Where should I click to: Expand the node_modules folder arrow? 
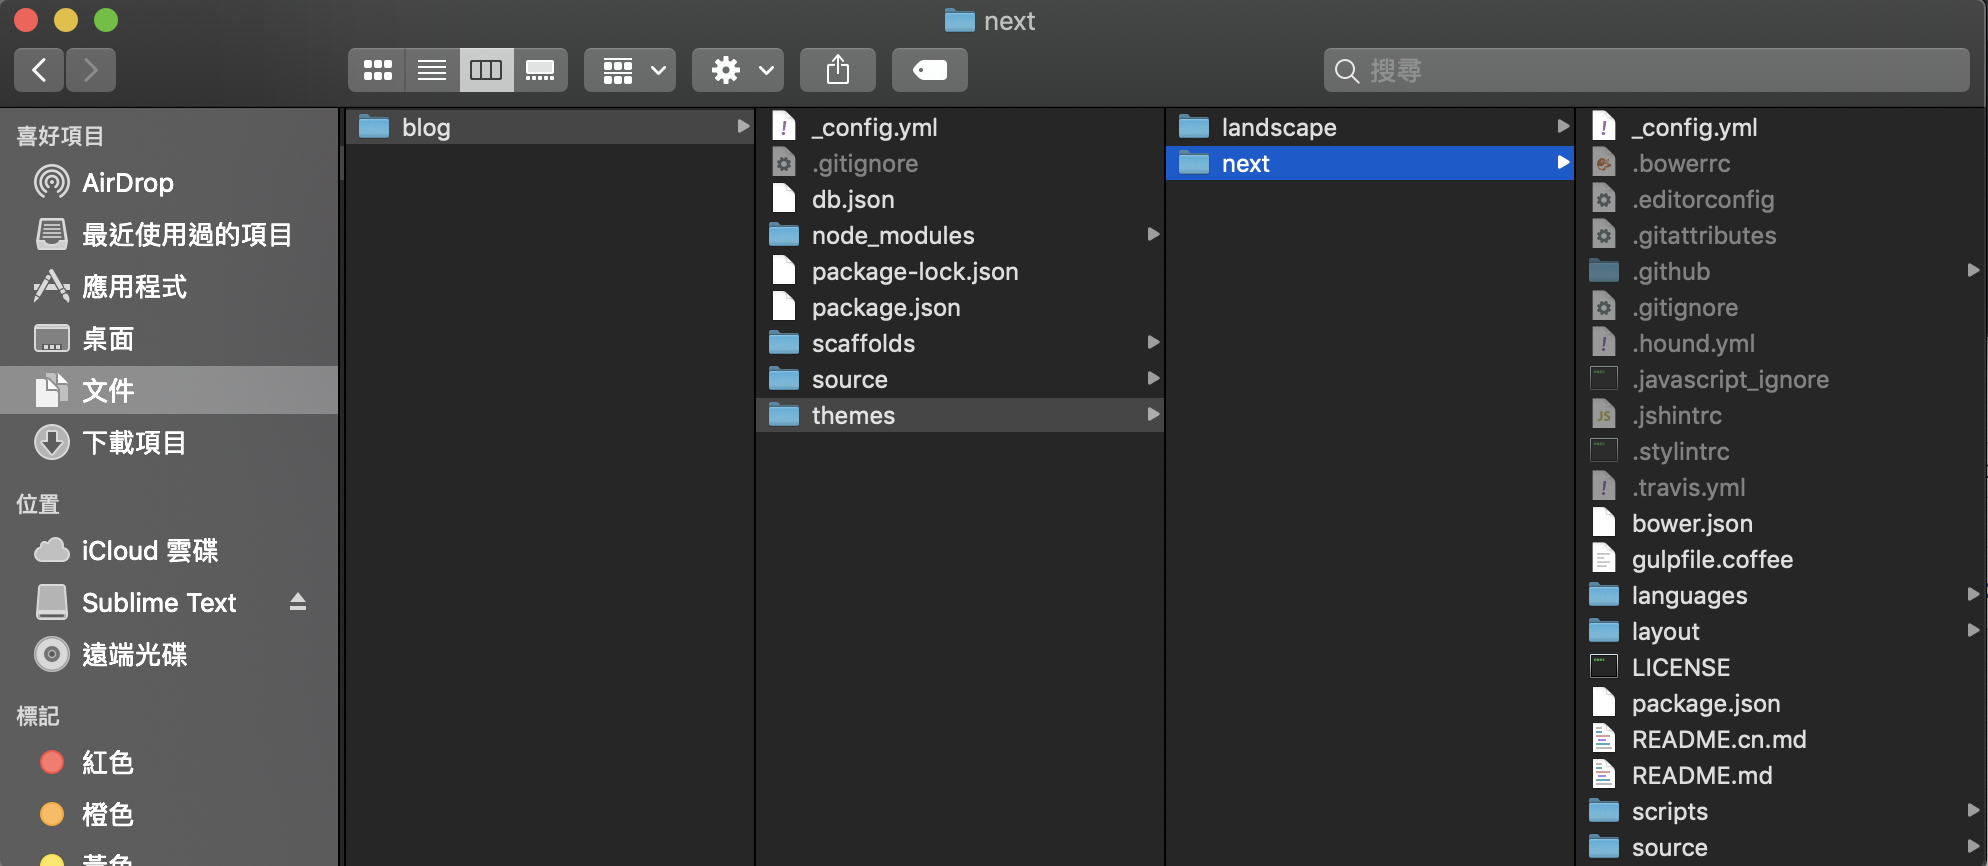pyautogui.click(x=1153, y=235)
